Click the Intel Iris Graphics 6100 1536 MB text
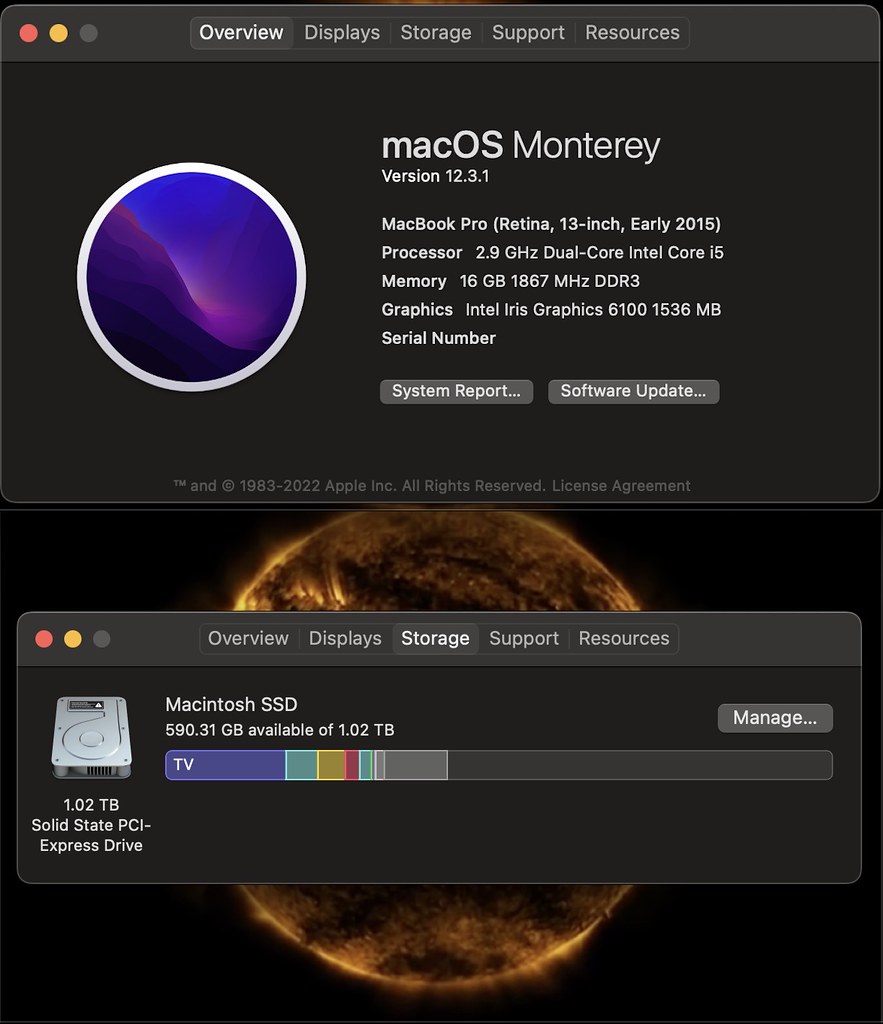Screen dimensions: 883x1024 point(593,310)
